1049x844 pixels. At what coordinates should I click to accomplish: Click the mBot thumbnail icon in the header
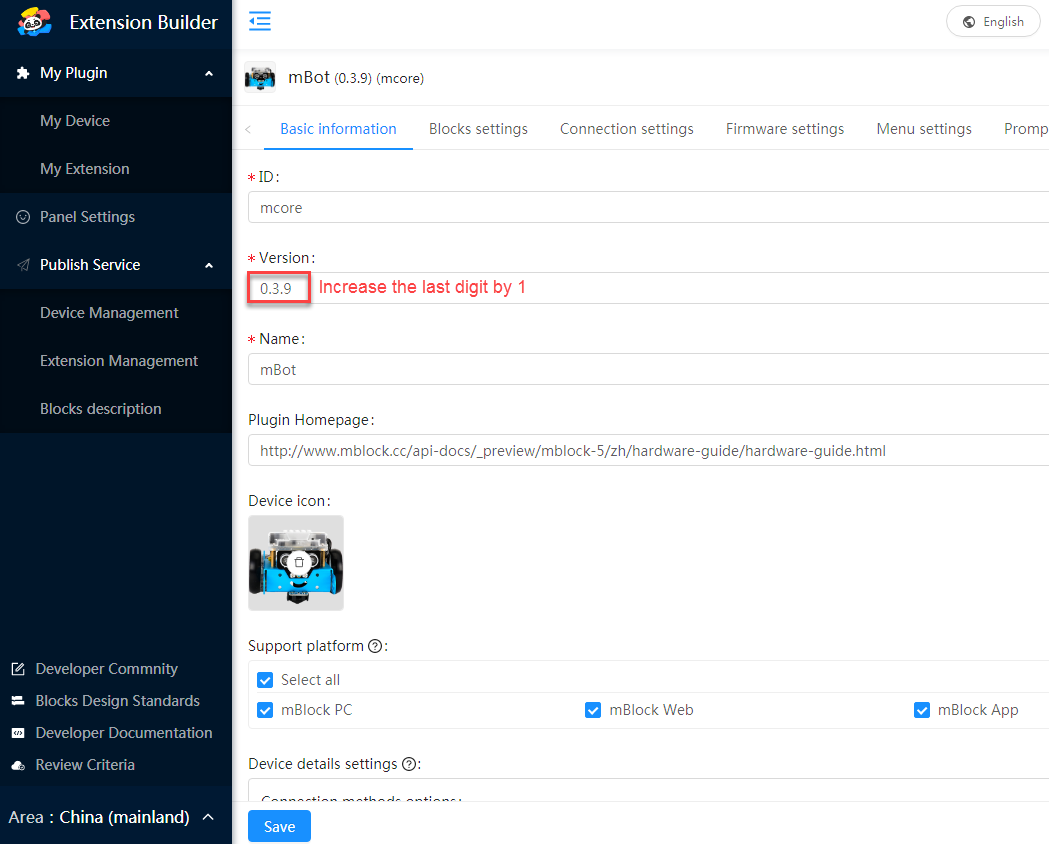260,78
